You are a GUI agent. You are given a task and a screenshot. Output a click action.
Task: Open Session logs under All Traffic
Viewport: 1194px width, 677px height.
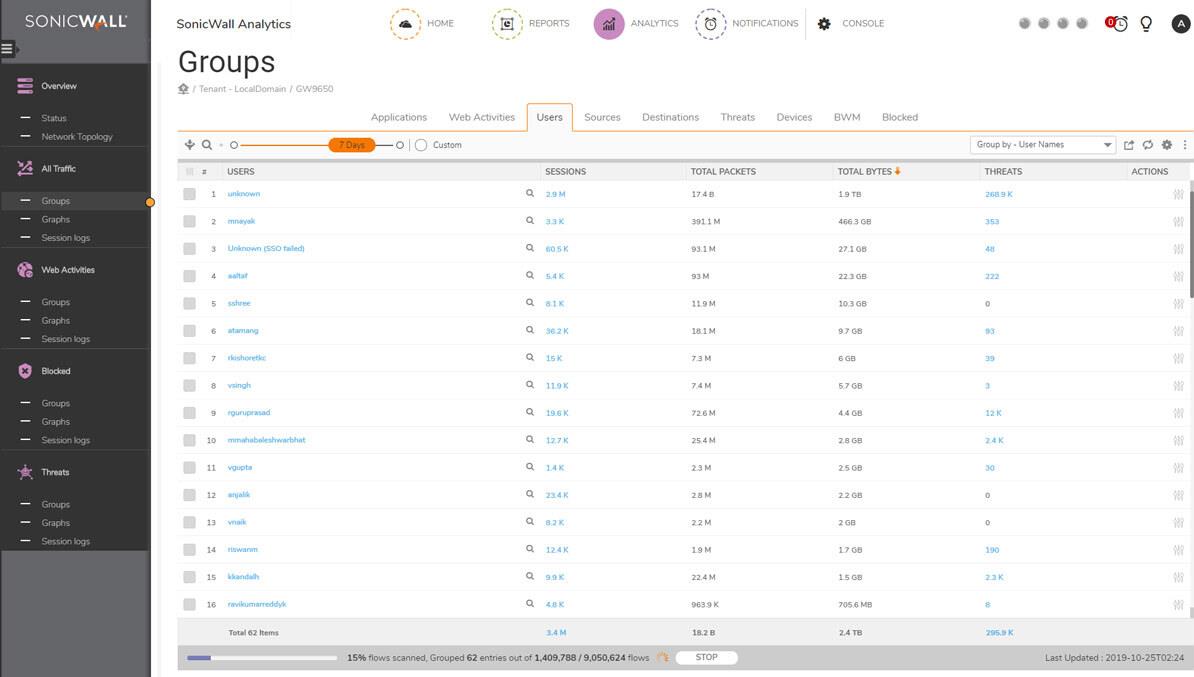[65, 238]
